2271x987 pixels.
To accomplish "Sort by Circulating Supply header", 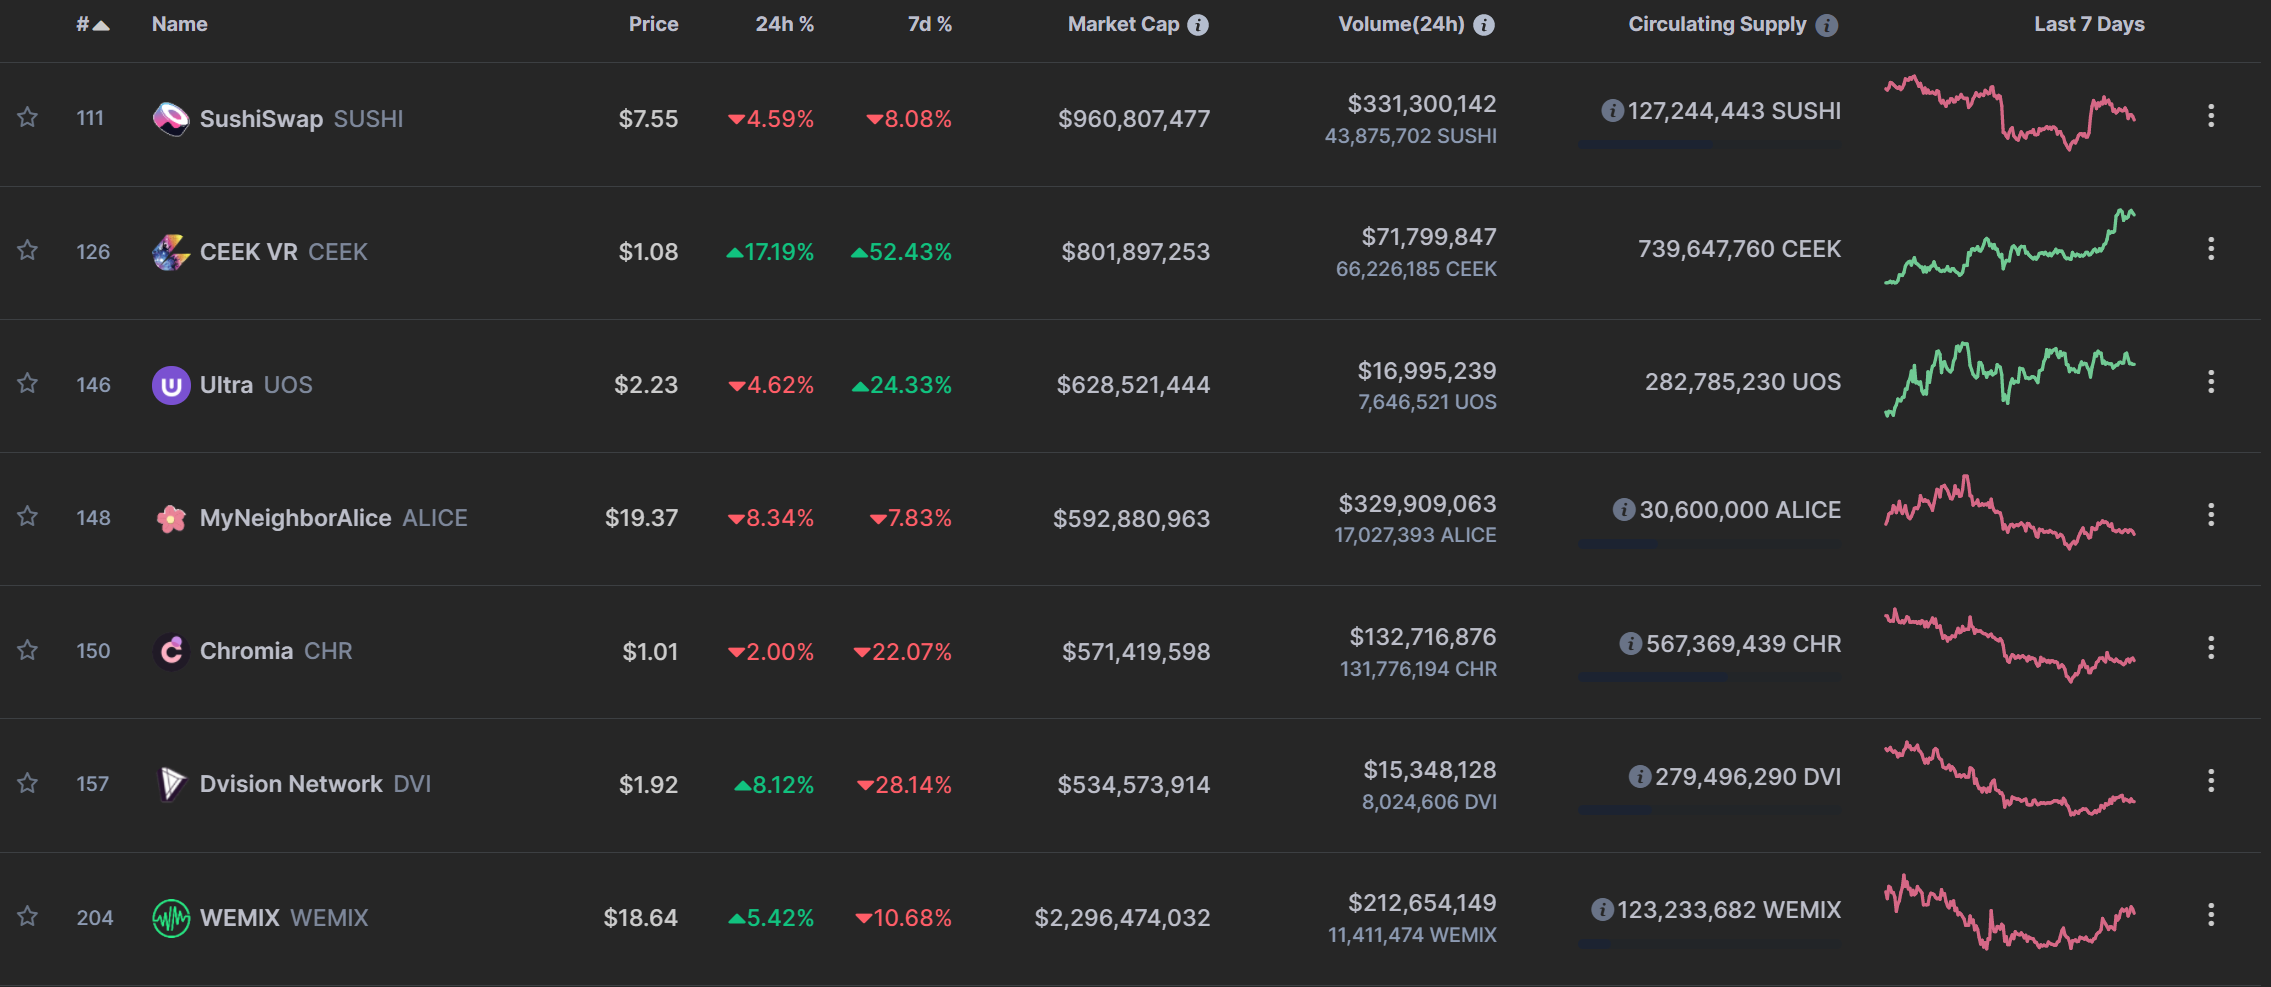I will coord(1717,24).
